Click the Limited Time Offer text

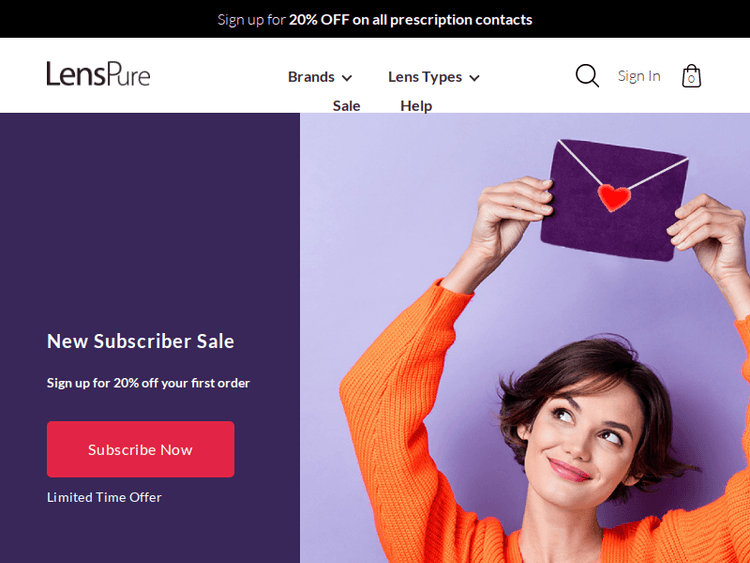point(104,497)
